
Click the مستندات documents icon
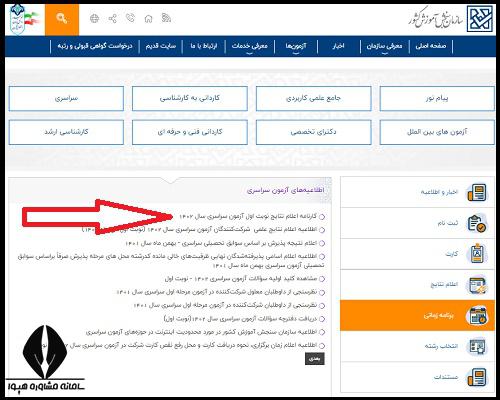pyautogui.click(x=477, y=377)
